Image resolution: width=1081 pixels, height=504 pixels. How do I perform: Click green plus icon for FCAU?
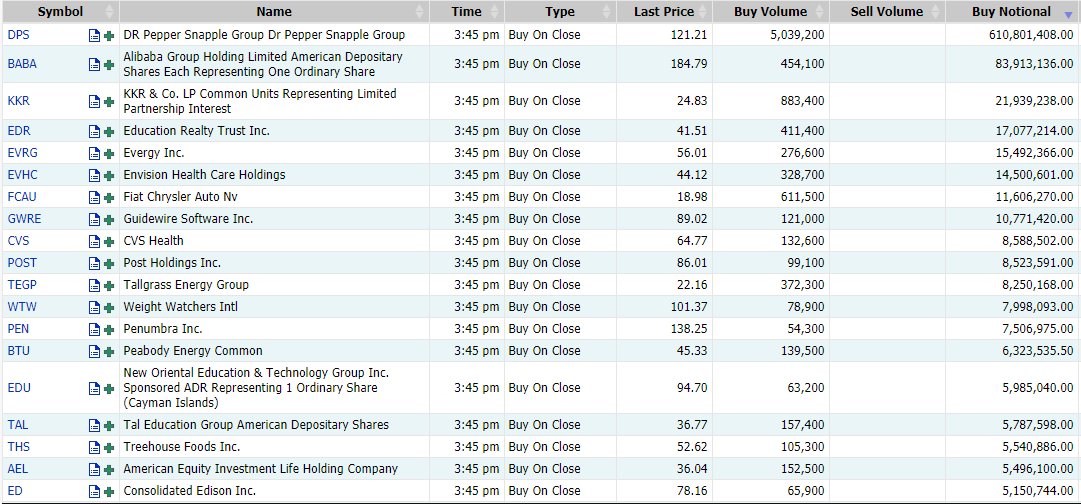109,198
